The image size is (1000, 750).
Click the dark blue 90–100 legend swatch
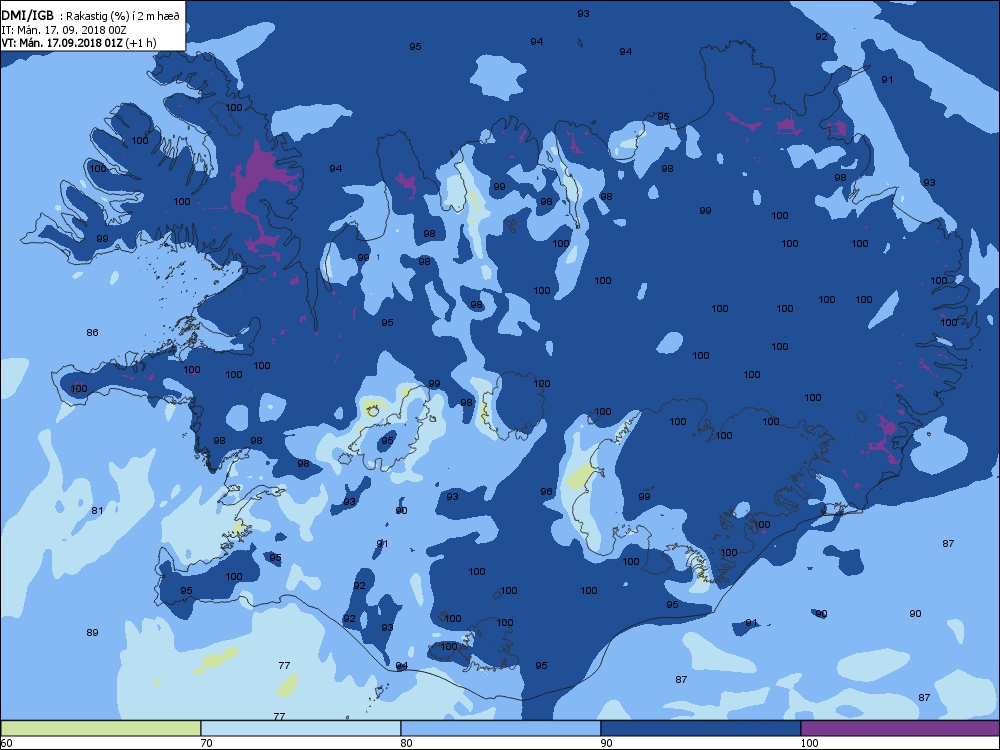pos(700,728)
